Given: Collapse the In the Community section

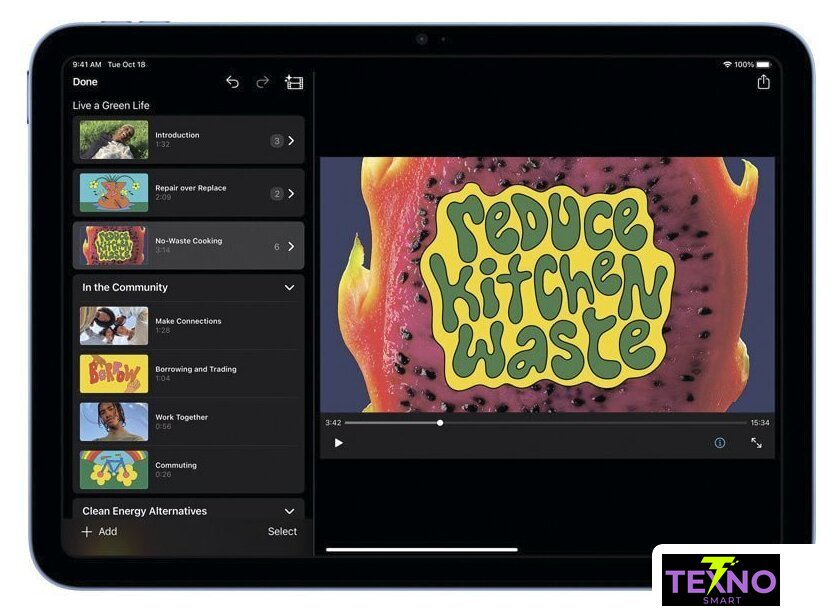Looking at the screenshot, I should coord(289,288).
